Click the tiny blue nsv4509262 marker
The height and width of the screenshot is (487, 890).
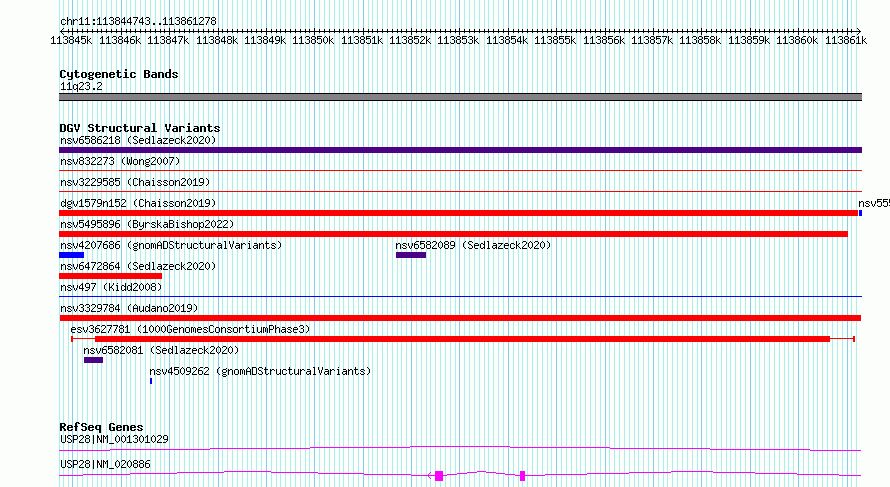[x=151, y=381]
